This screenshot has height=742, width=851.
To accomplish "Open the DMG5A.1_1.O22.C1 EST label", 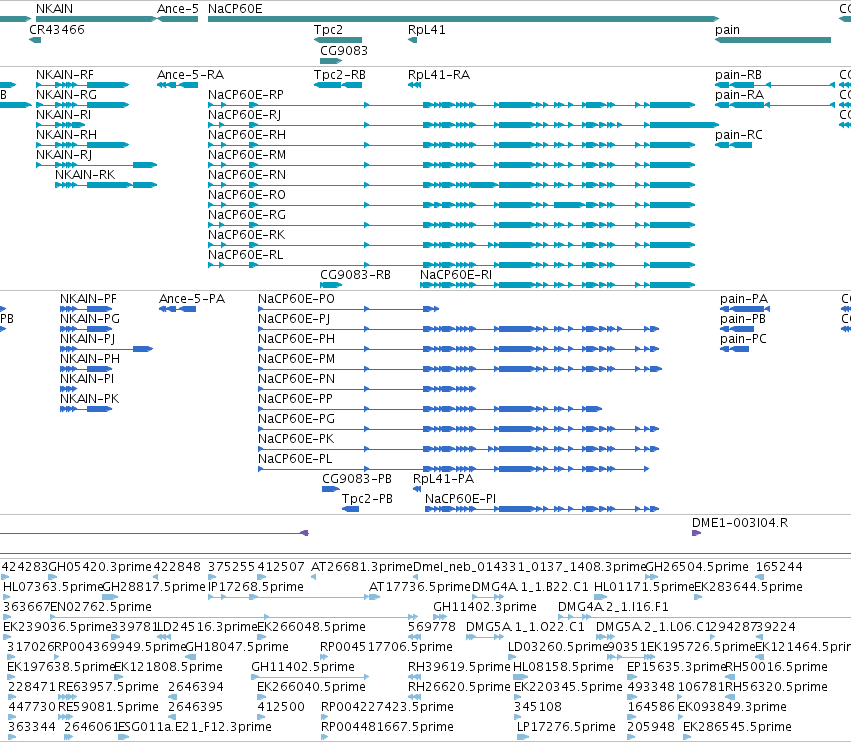I will click(525, 627).
